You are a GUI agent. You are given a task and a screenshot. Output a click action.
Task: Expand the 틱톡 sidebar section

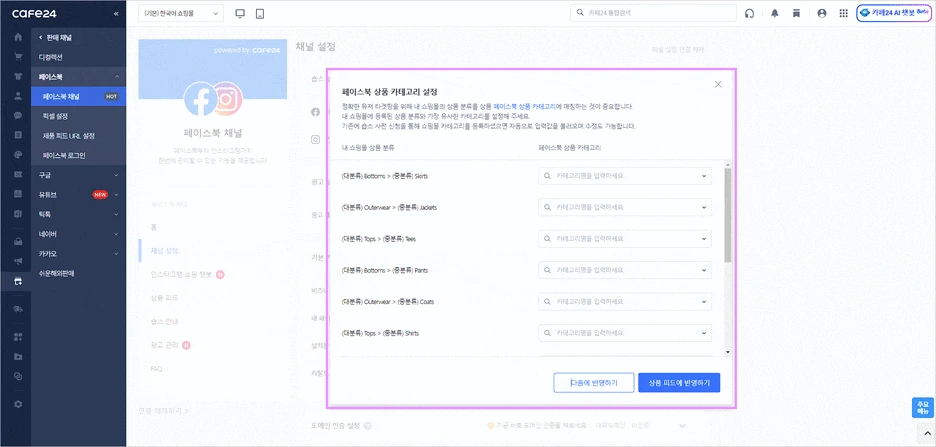coord(116,214)
